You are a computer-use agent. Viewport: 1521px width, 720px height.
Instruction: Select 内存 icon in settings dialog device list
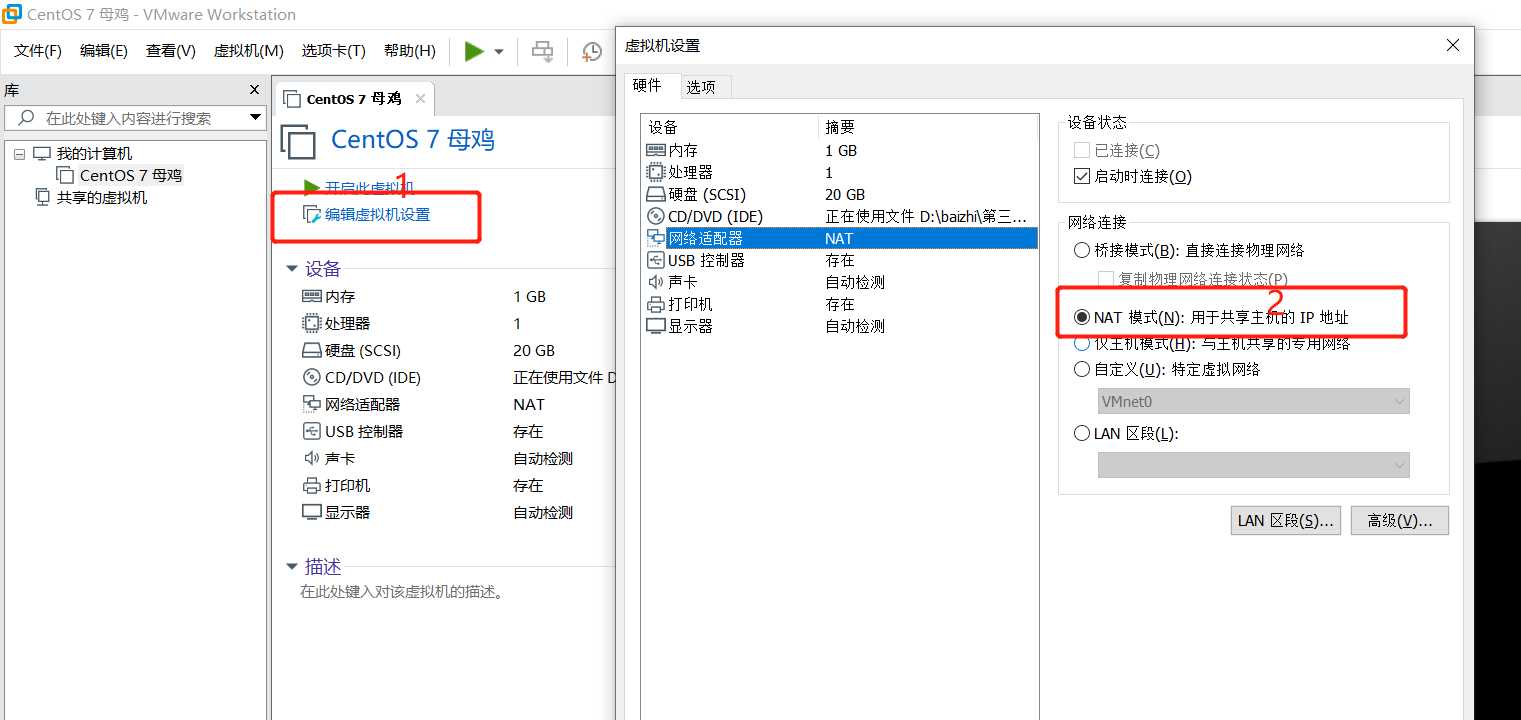[656, 150]
